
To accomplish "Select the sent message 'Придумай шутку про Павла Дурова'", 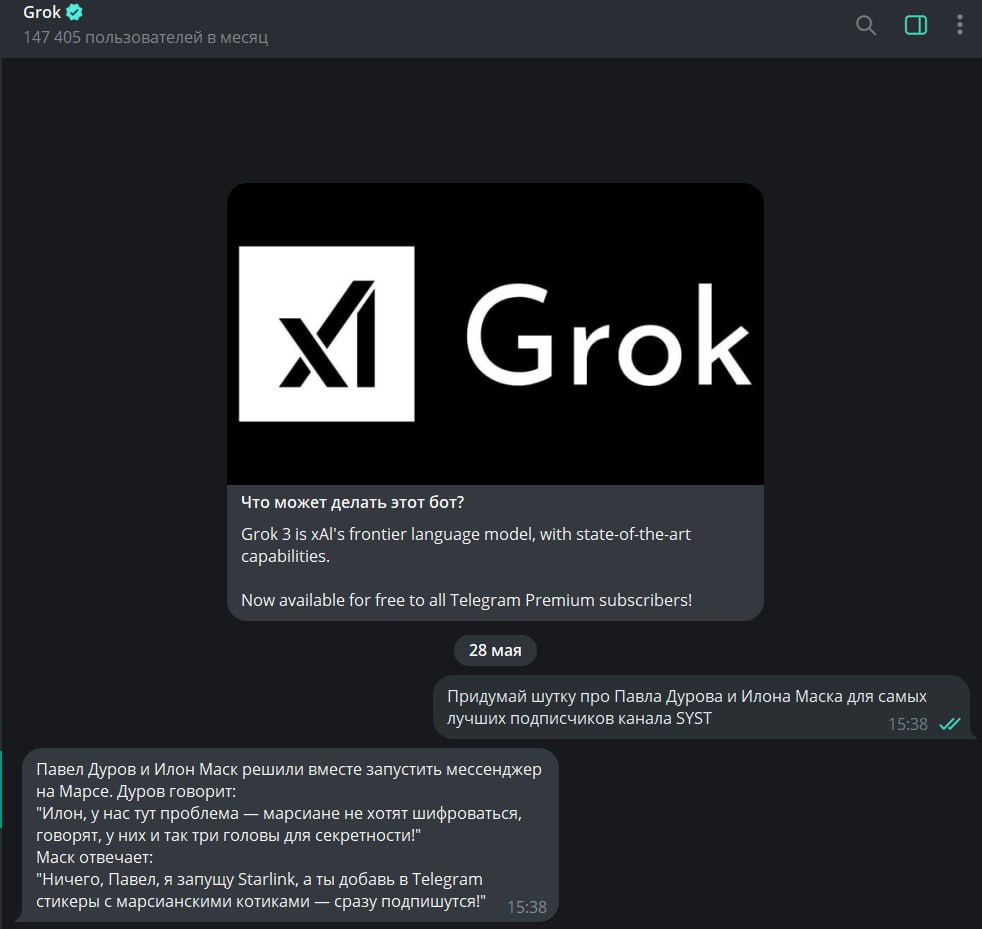I will (x=701, y=707).
